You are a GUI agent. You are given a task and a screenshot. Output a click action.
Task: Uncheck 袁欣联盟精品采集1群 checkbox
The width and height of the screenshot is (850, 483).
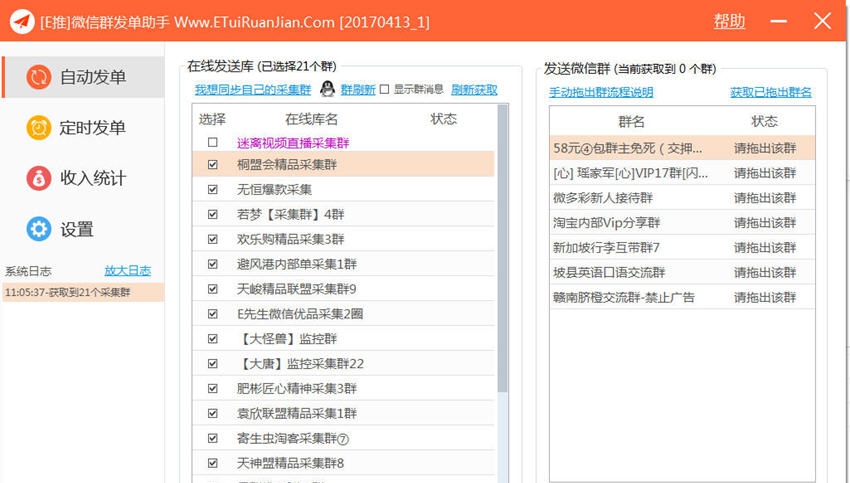(212, 414)
